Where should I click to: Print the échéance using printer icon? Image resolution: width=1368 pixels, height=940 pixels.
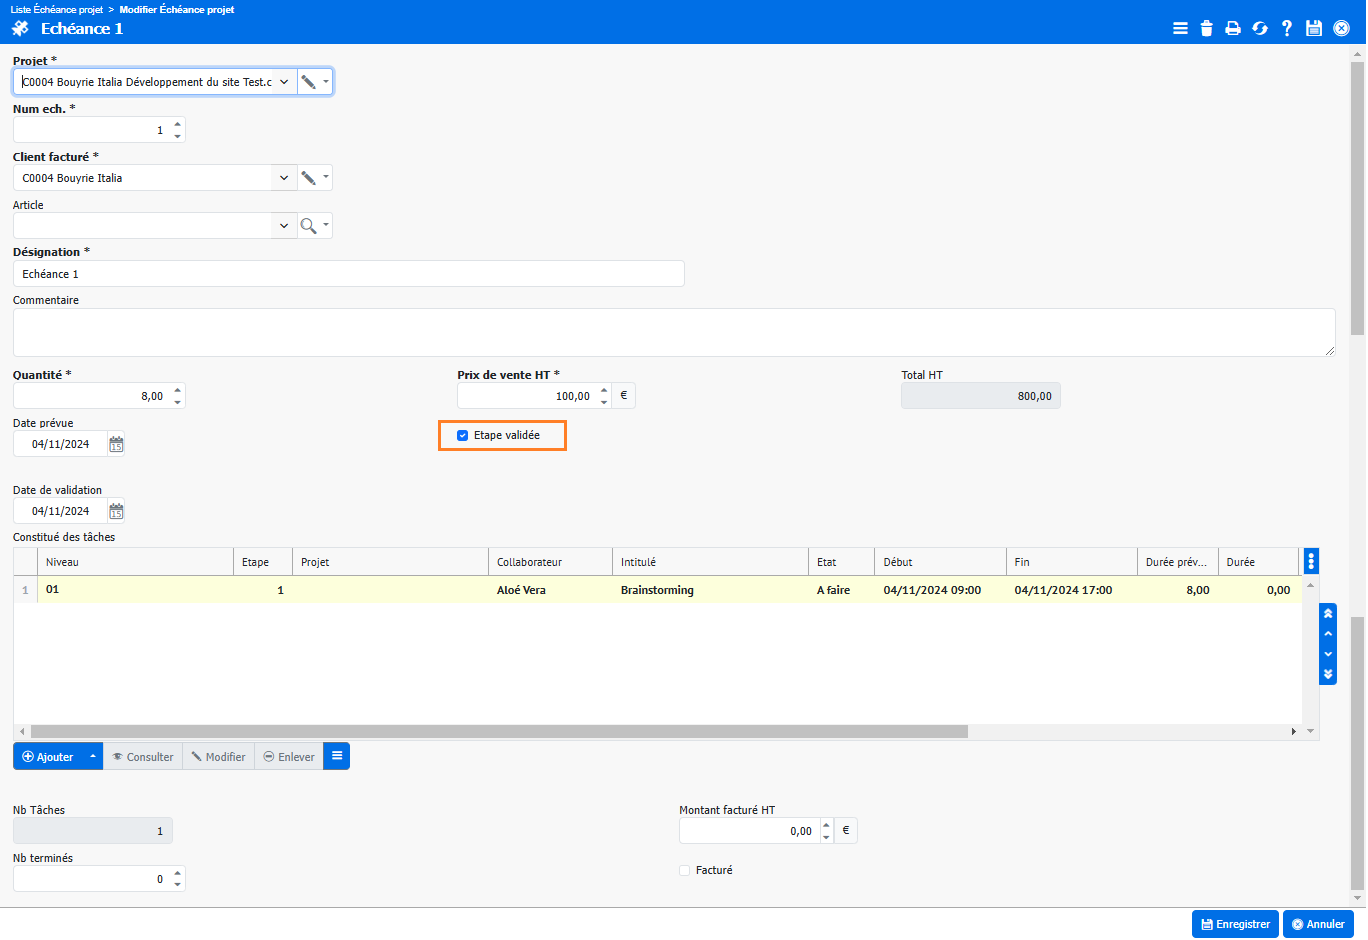pyautogui.click(x=1233, y=28)
